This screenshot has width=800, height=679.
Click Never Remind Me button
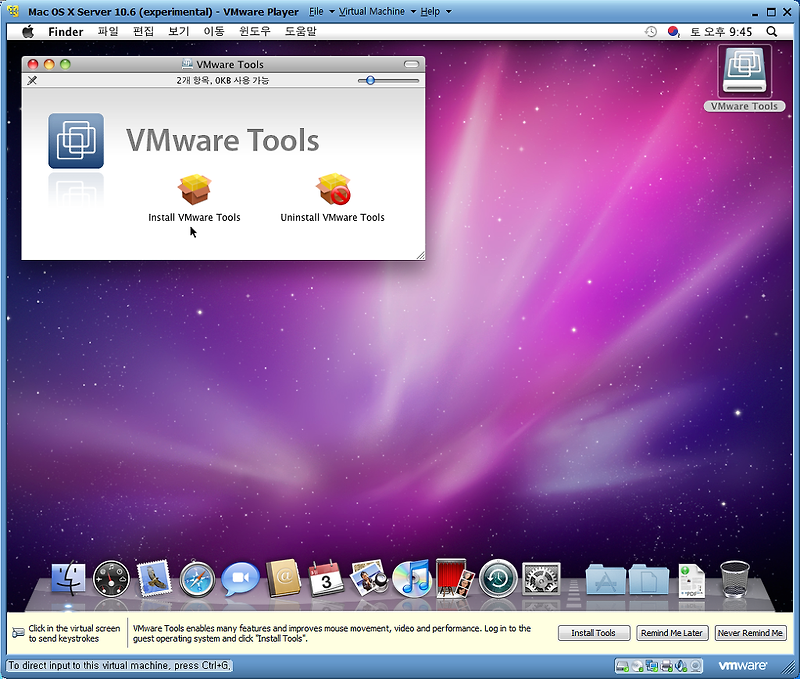pos(751,633)
